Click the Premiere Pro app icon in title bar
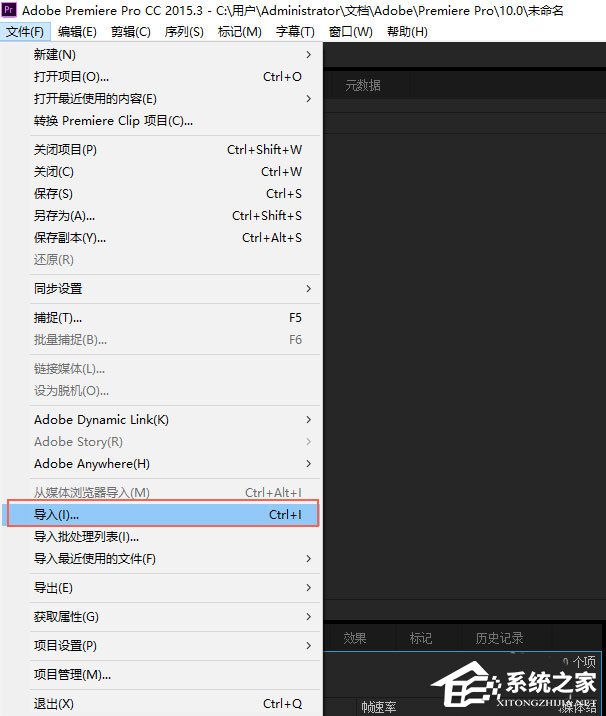This screenshot has height=716, width=606. [9, 10]
